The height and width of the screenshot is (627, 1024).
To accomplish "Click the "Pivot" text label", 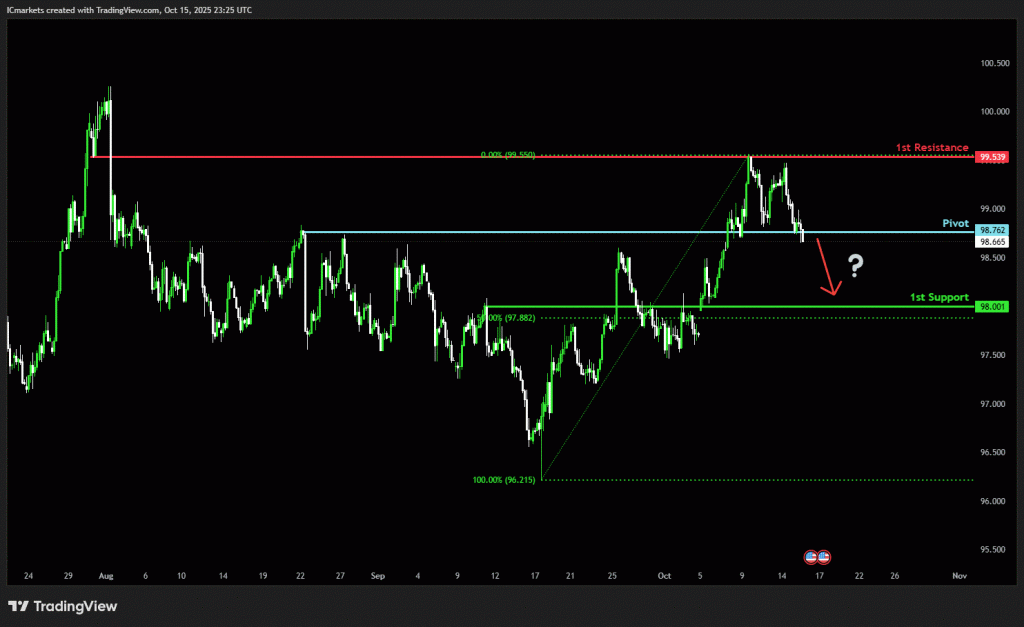I will 955,223.
